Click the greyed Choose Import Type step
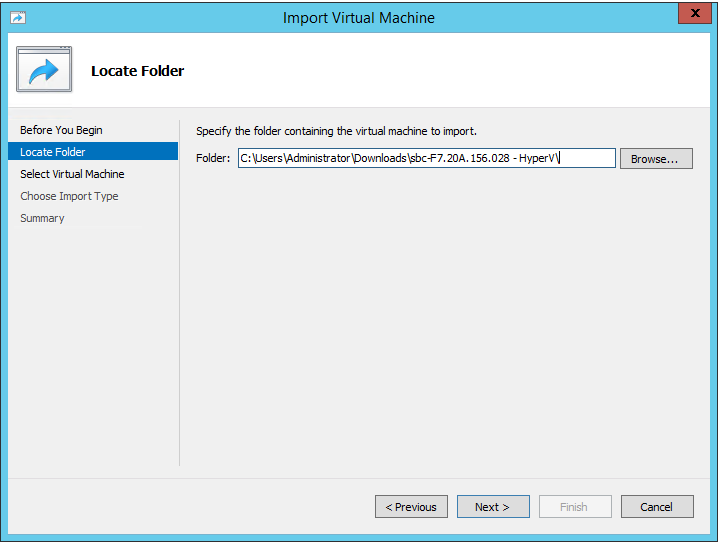This screenshot has width=718, height=543. point(69,196)
